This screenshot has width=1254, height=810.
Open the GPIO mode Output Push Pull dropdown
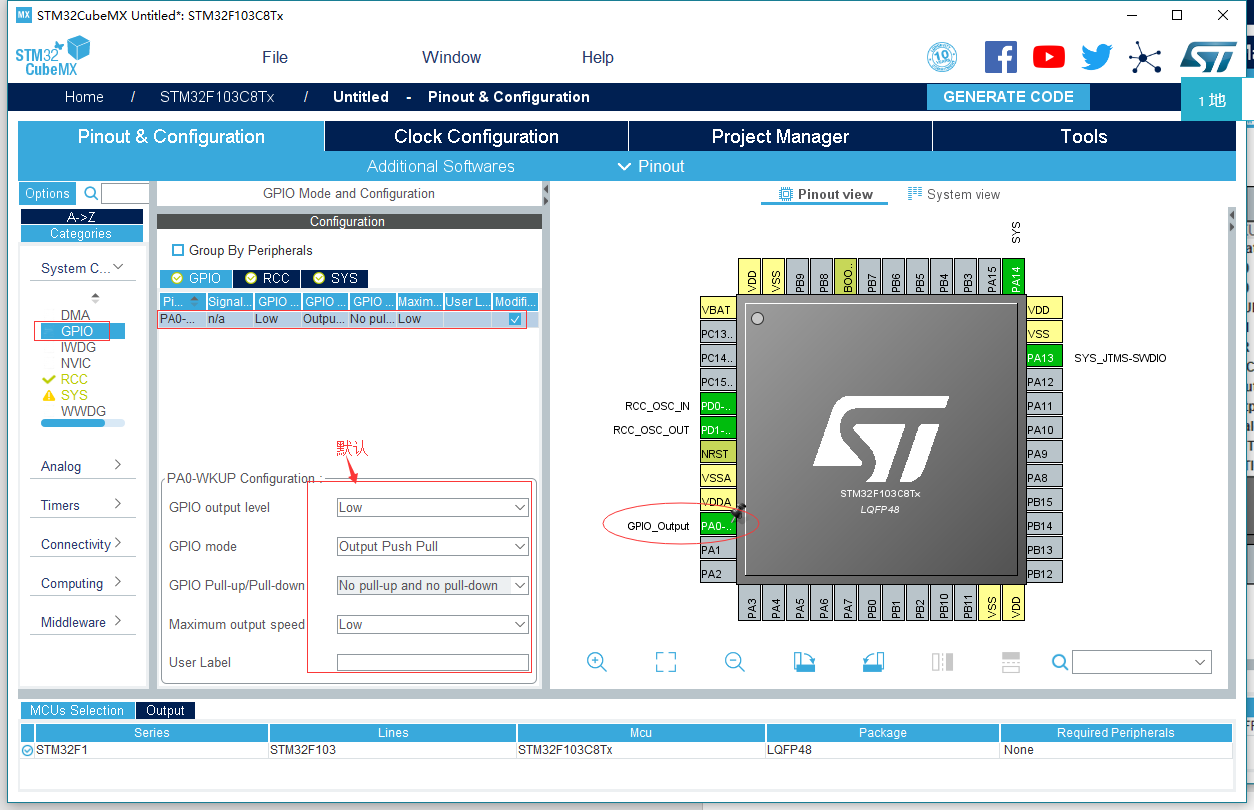point(432,546)
